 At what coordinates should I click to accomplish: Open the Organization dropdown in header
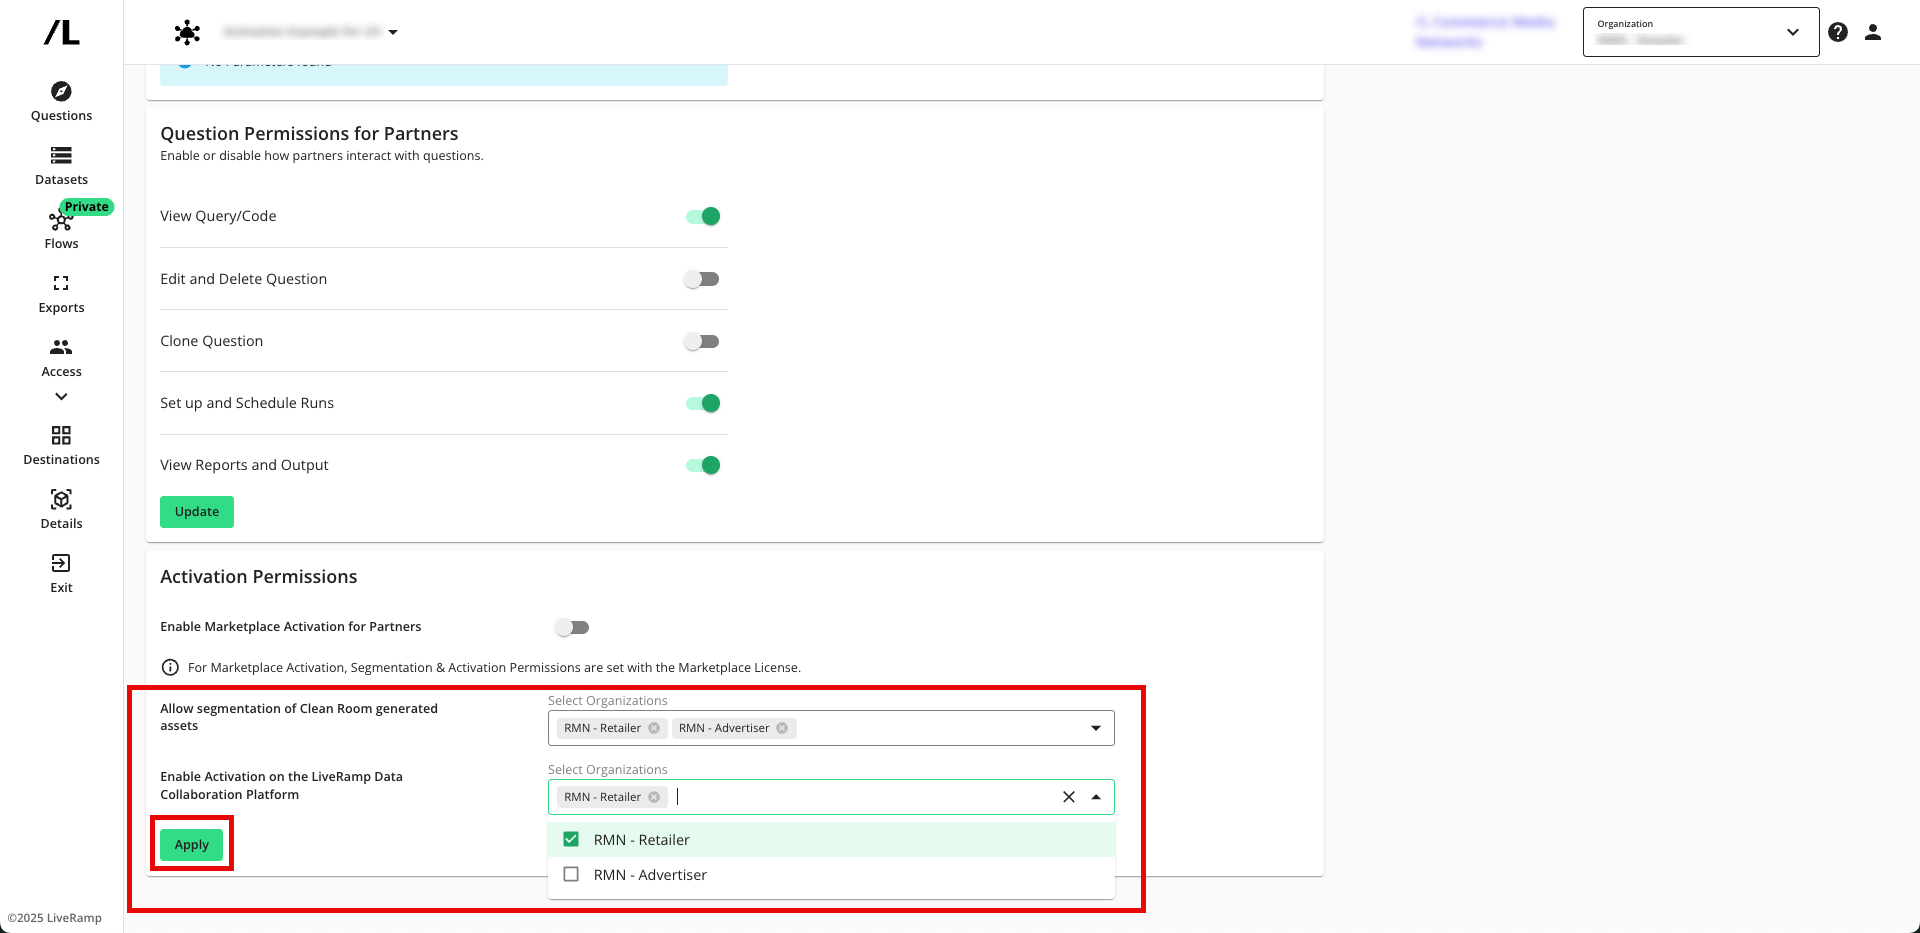pyautogui.click(x=1700, y=32)
